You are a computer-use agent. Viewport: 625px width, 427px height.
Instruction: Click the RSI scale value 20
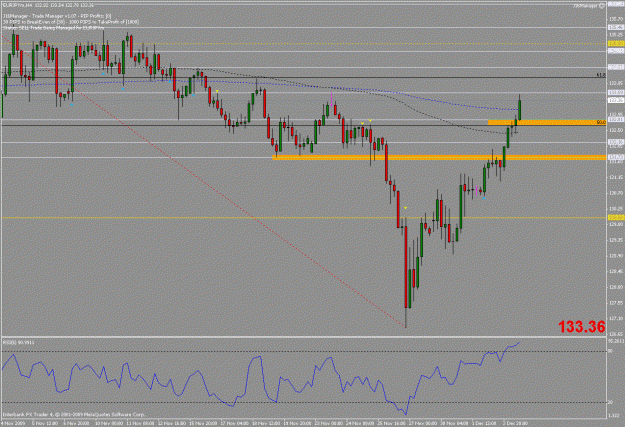610,402
